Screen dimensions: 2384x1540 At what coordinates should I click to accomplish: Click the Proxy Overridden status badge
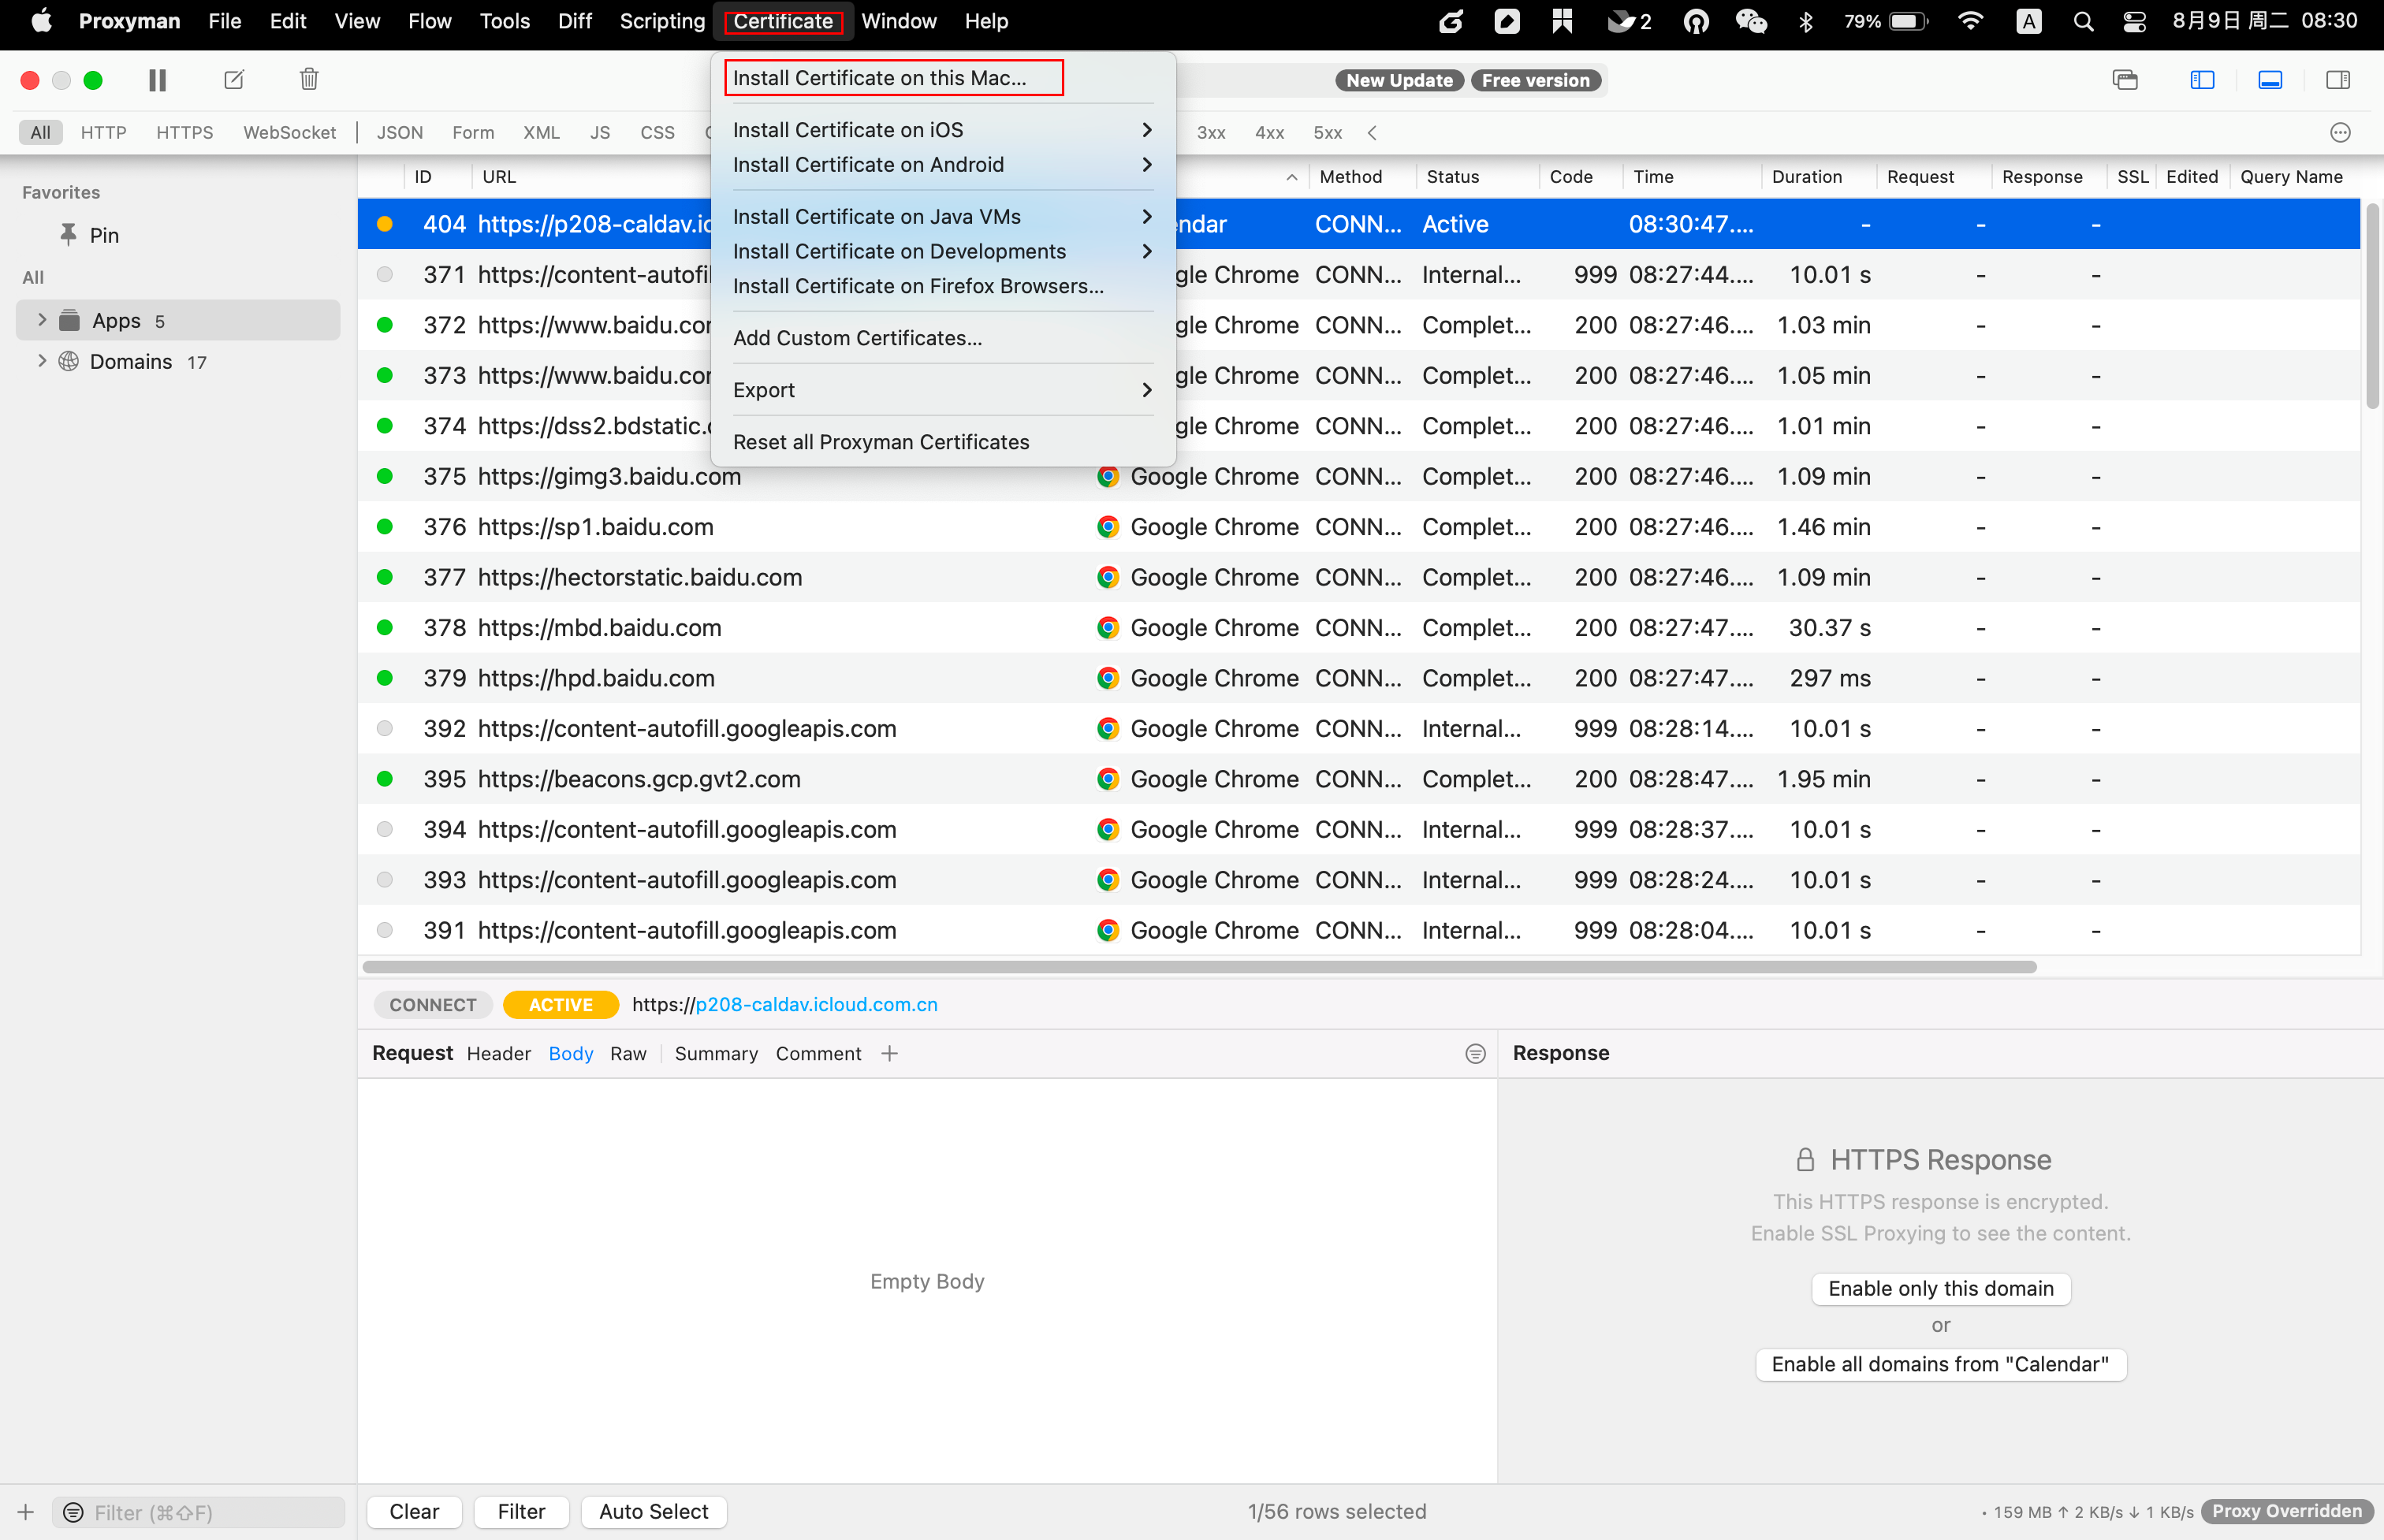point(2286,1511)
